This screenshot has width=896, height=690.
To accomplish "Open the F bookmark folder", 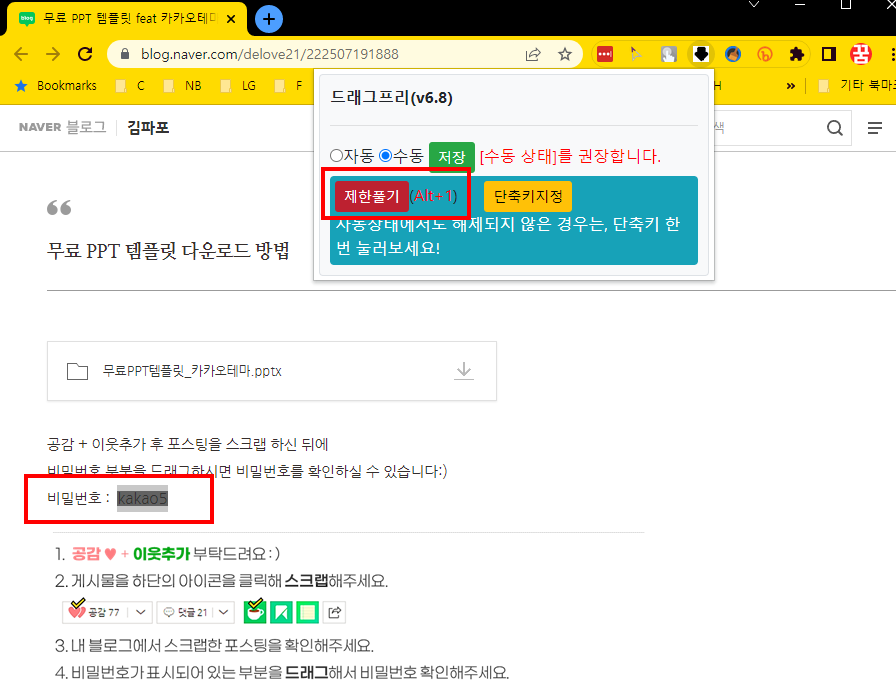I will (289, 86).
